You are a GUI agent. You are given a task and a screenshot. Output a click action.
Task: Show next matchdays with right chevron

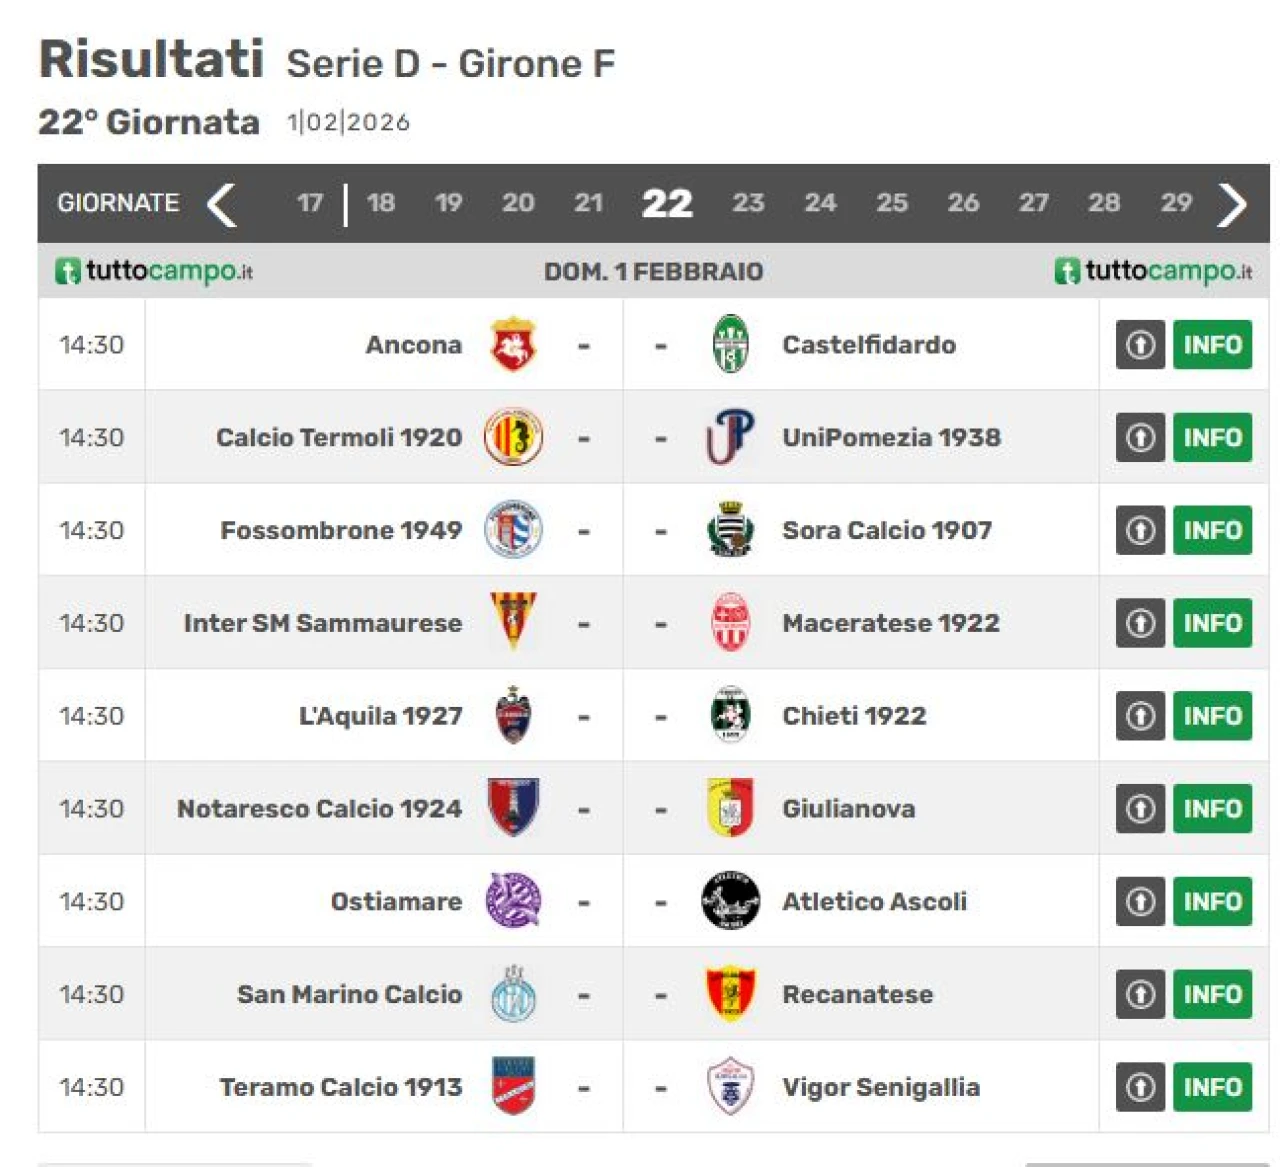tap(1232, 204)
